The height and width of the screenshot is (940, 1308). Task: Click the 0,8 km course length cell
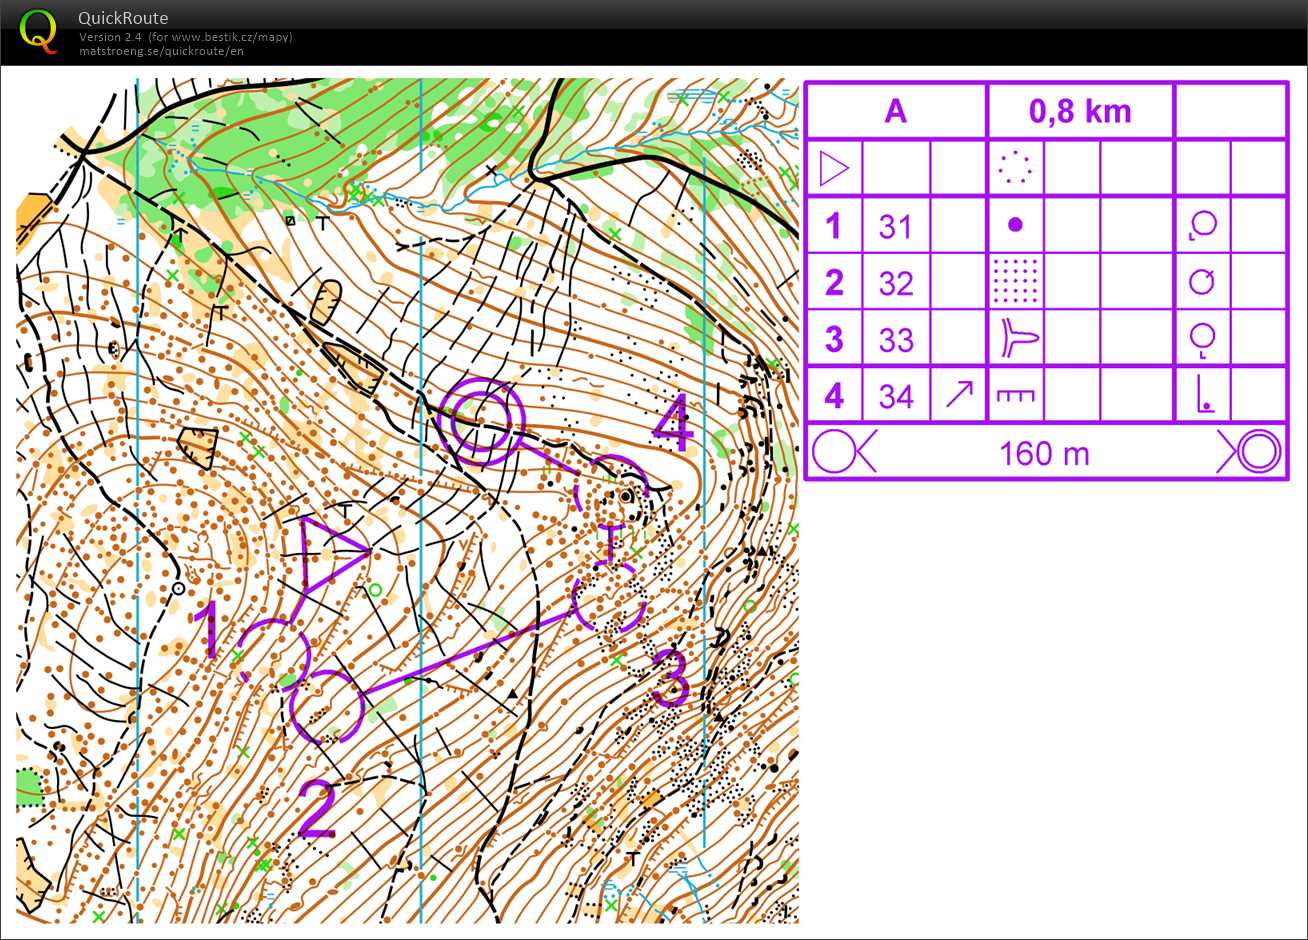point(1080,111)
